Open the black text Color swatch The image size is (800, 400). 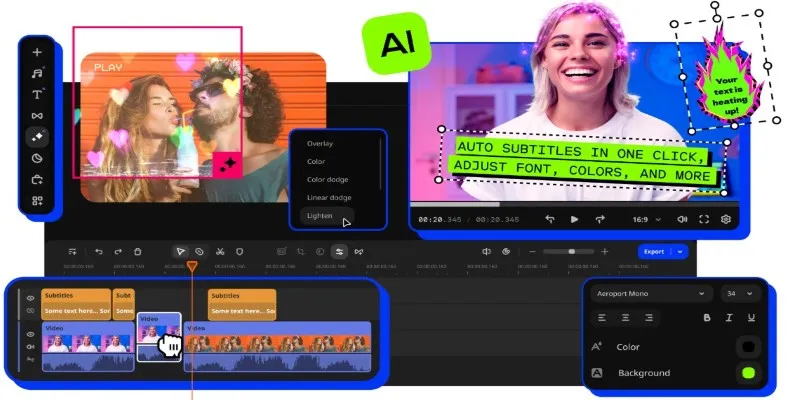(748, 347)
